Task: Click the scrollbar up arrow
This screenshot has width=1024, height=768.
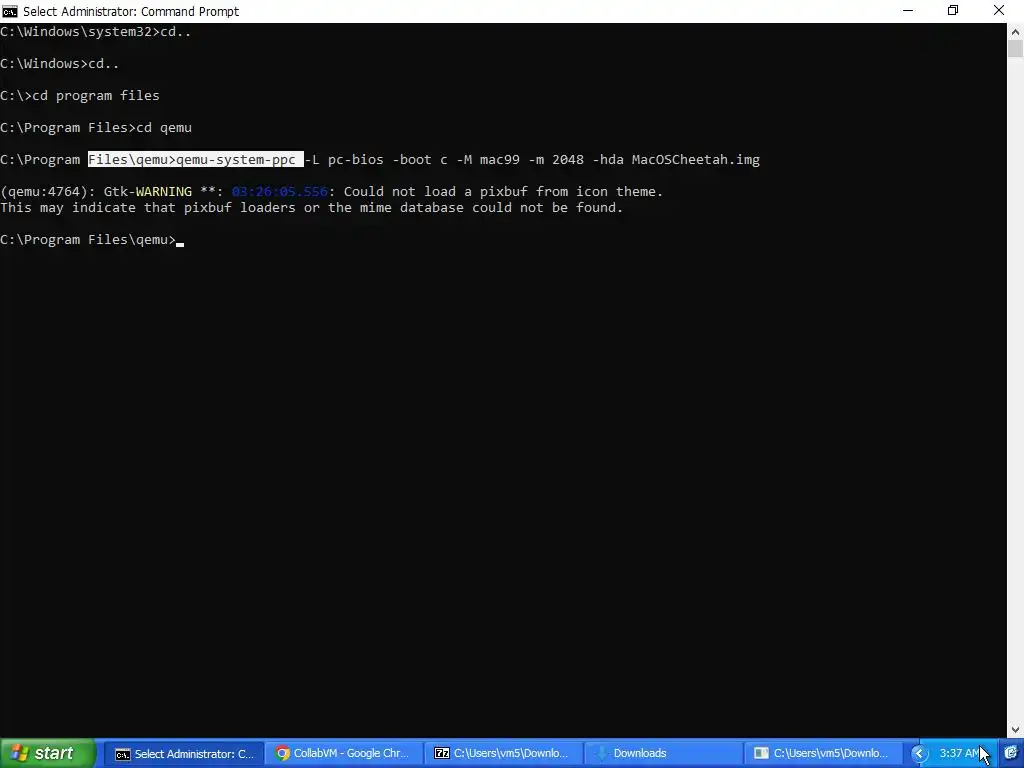Action: point(1016,31)
